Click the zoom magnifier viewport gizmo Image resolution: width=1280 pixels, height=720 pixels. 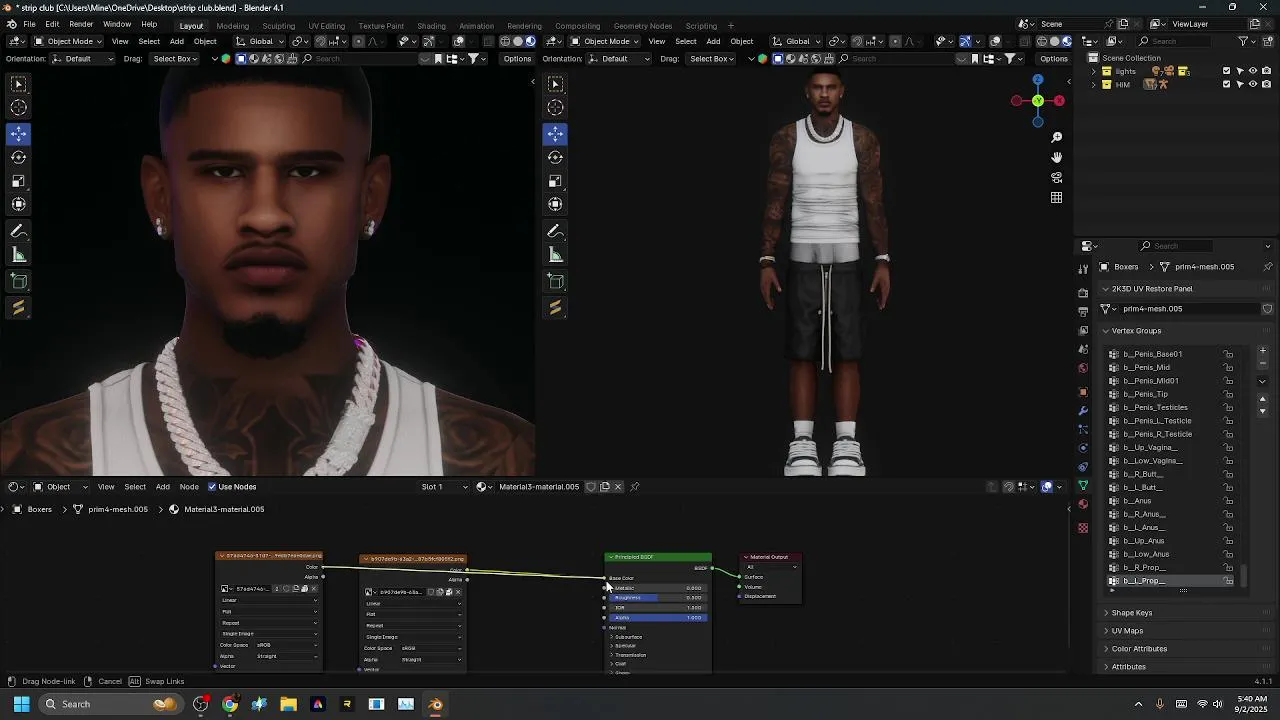point(1057,137)
